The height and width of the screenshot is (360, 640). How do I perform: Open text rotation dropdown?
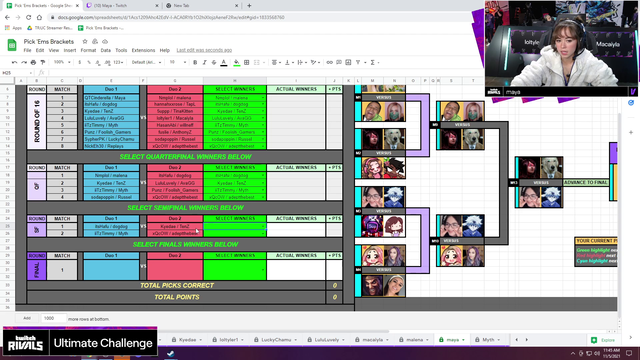click(315, 62)
